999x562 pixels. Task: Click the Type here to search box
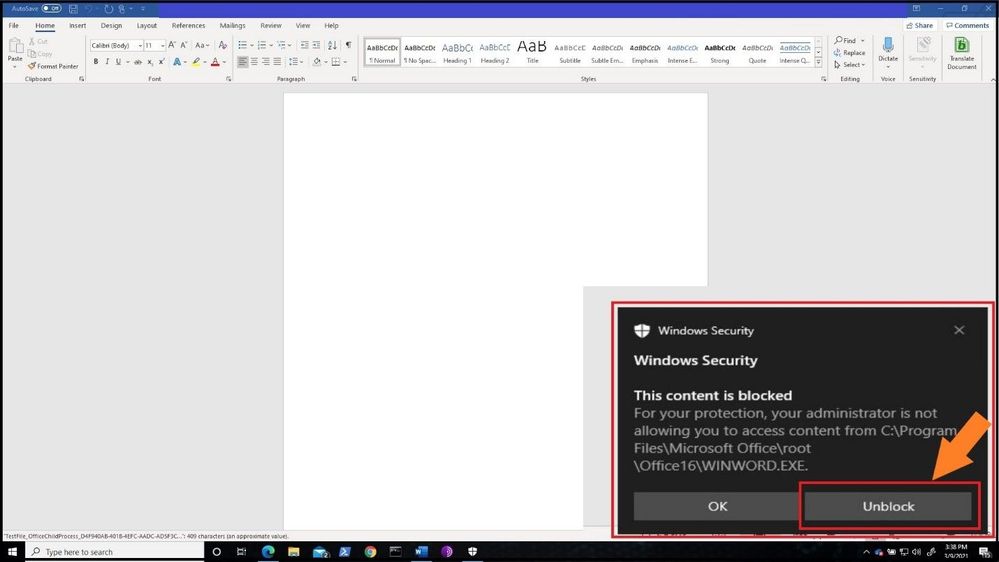pos(115,552)
